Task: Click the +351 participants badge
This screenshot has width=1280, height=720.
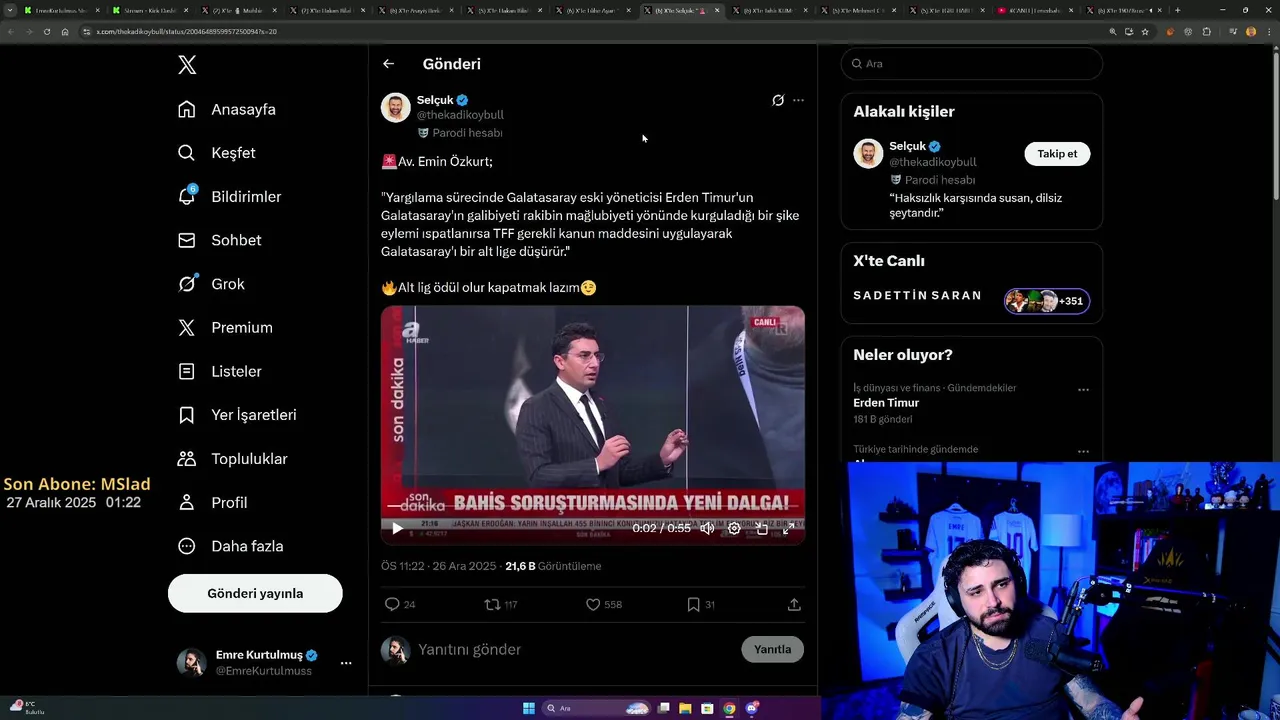Action: tap(1047, 301)
